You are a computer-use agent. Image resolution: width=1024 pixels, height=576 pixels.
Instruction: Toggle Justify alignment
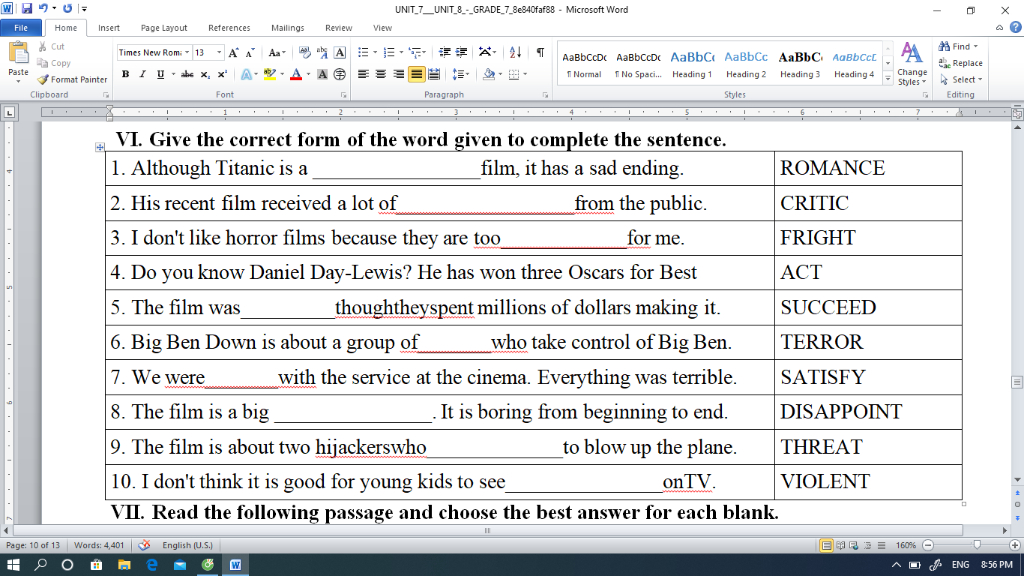416,74
